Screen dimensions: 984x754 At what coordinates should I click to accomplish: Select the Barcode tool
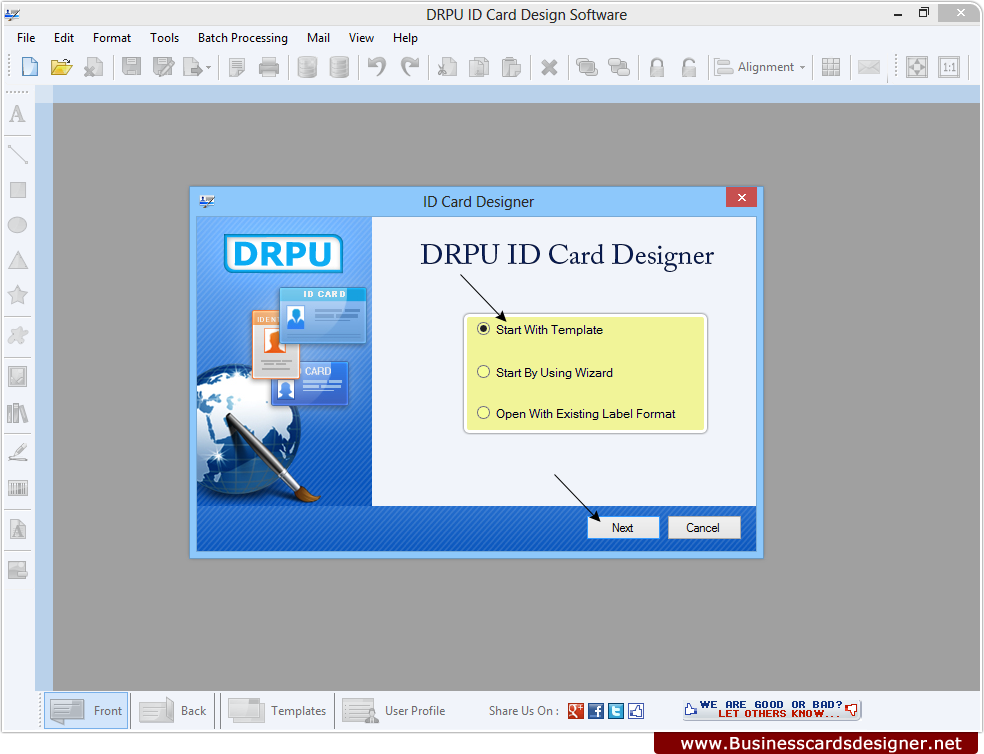point(18,488)
